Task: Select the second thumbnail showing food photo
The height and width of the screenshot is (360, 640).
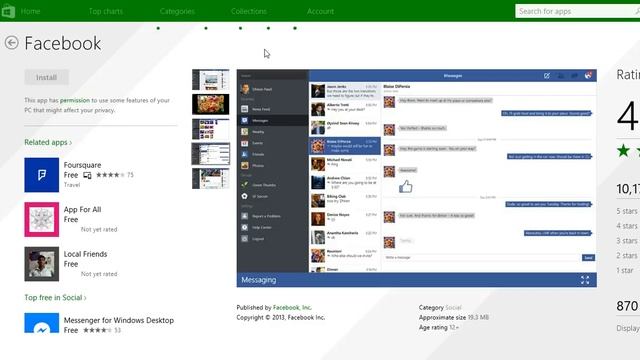Action: coord(211,104)
